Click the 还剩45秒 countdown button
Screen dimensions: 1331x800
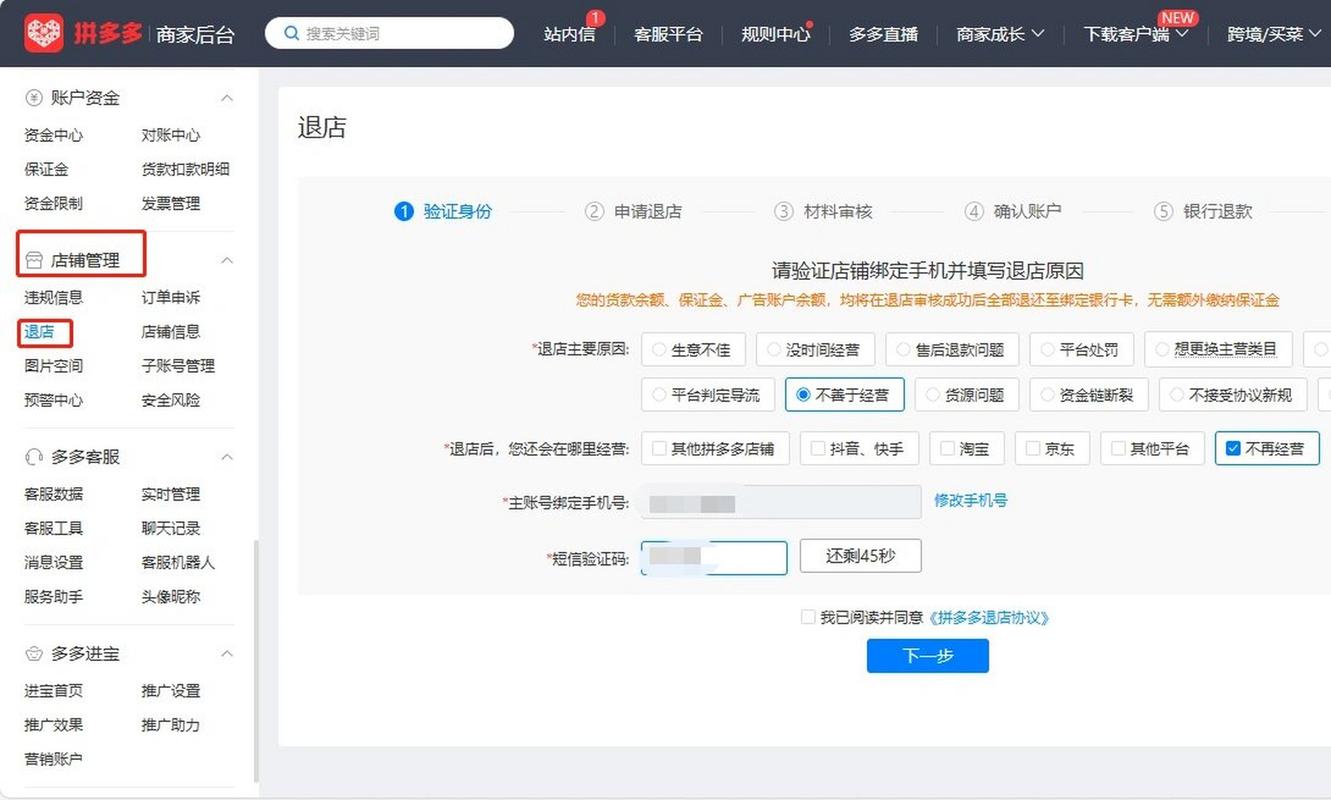click(x=860, y=556)
